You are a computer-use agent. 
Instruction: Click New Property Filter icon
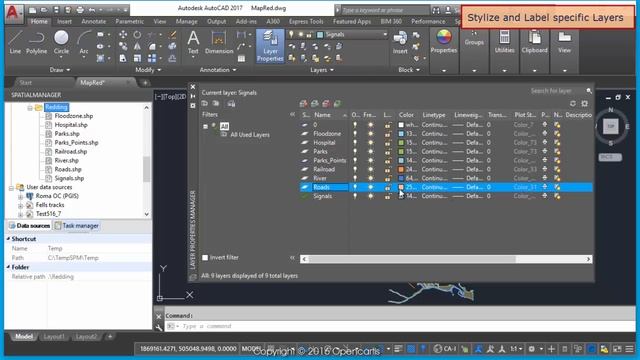click(204, 104)
